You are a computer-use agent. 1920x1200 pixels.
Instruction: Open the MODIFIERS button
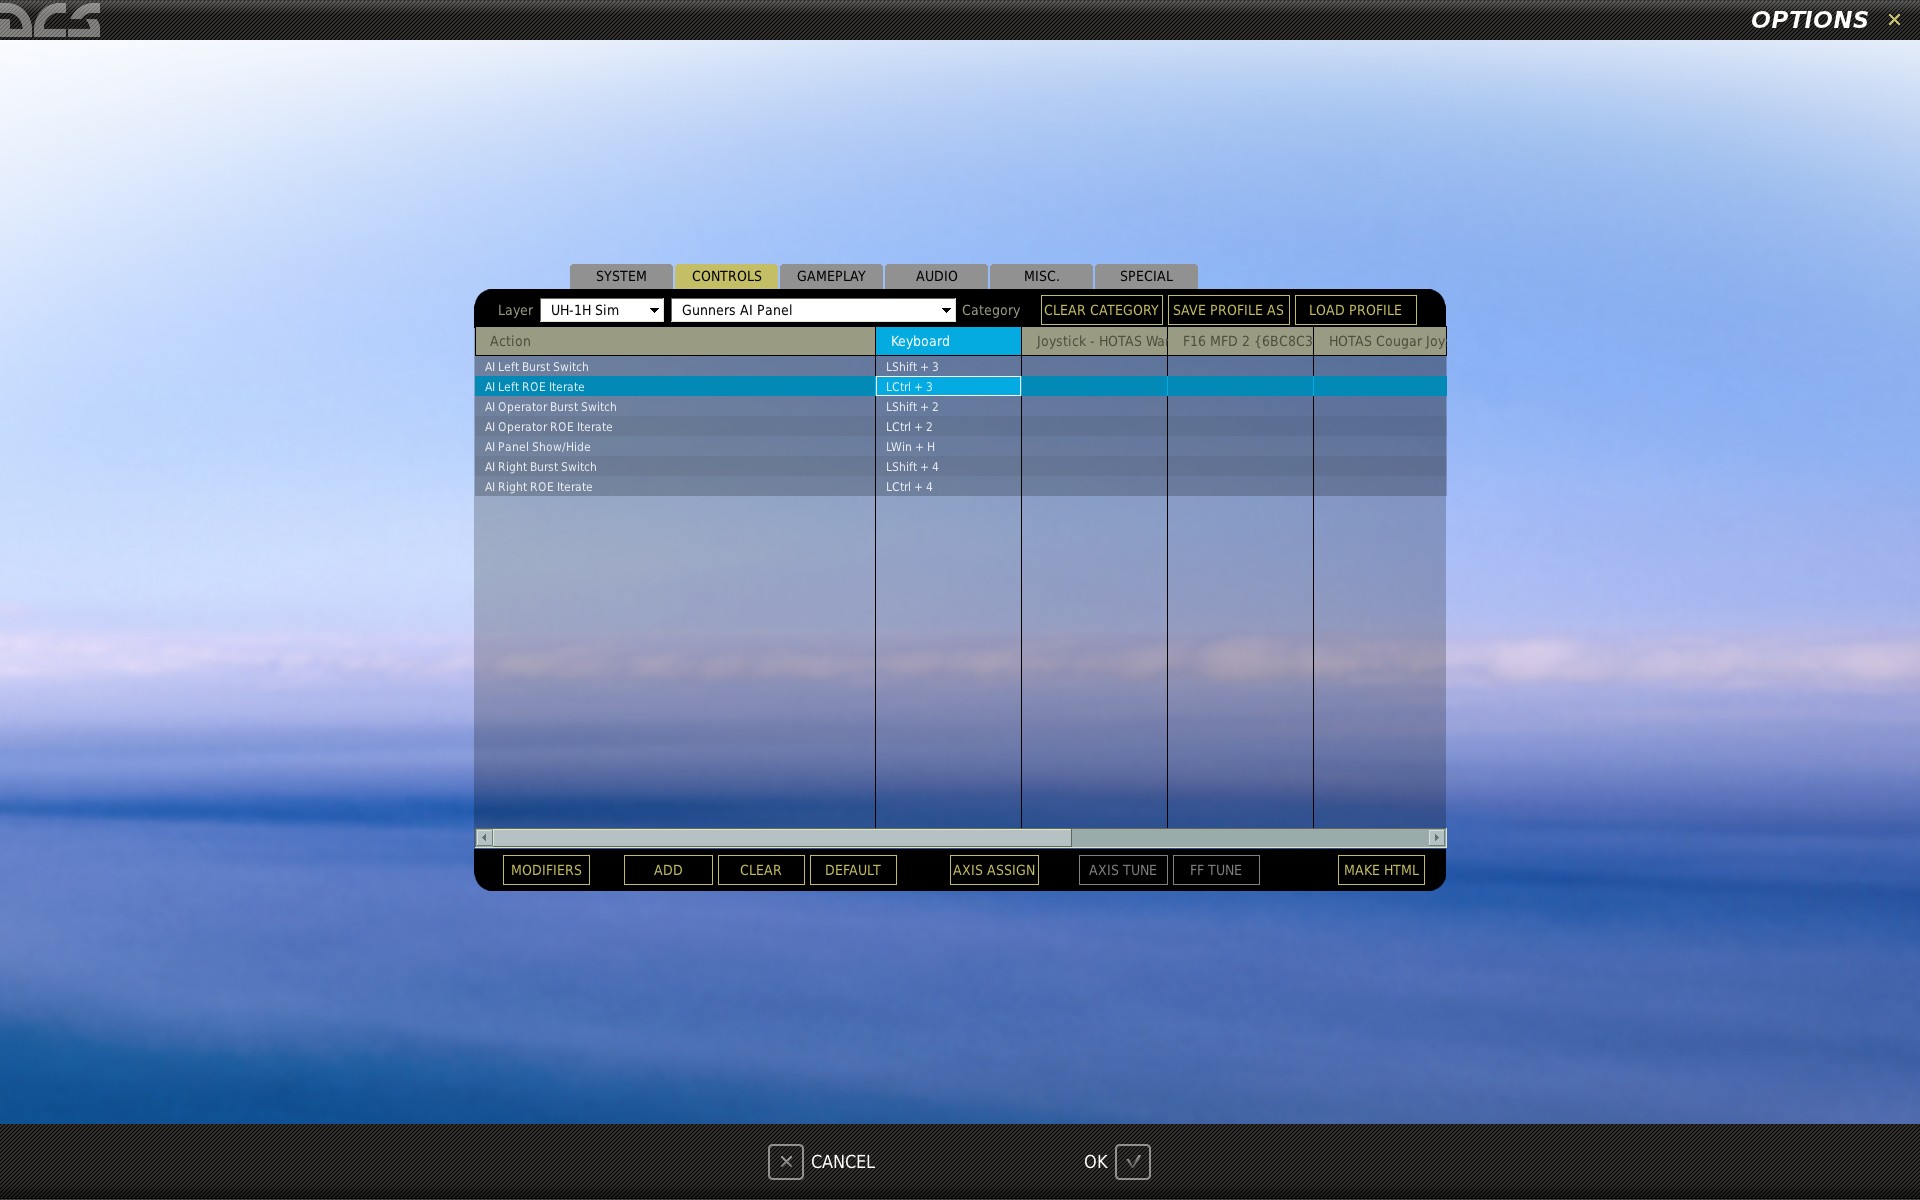[x=546, y=870]
